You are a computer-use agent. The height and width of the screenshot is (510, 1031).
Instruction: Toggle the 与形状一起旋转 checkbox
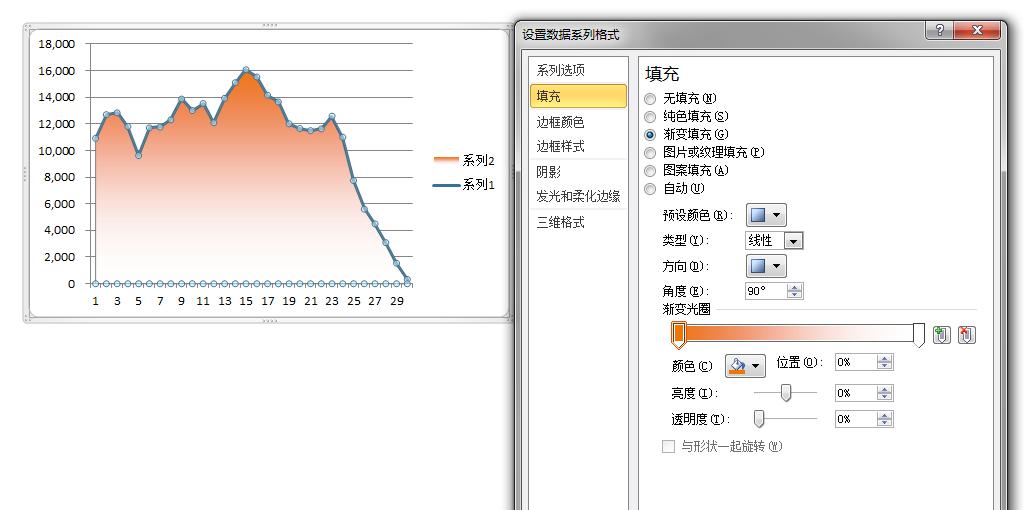coord(668,447)
